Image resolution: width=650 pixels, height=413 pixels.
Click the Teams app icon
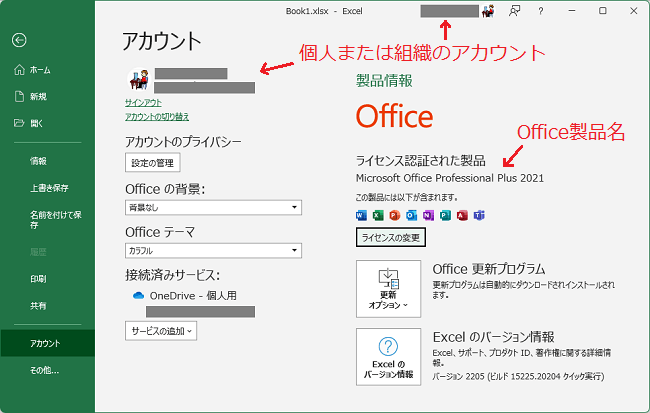[479, 215]
